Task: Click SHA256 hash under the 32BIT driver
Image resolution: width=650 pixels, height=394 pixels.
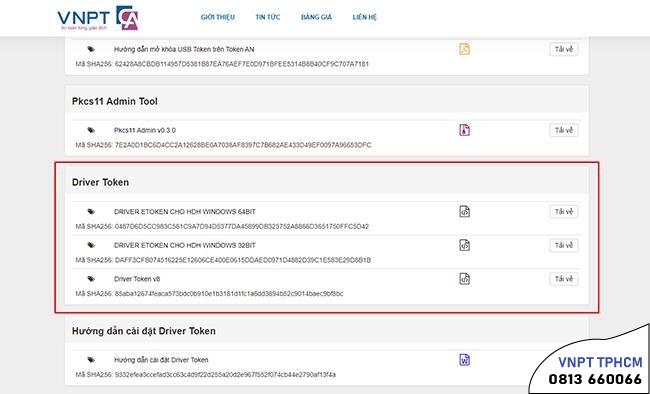Action: point(243,260)
